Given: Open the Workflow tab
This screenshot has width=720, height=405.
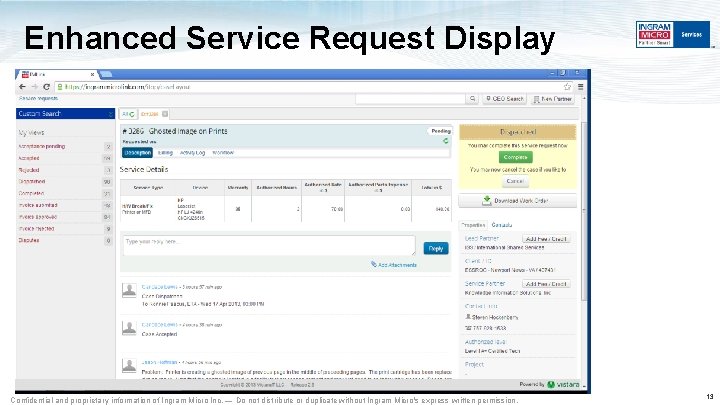Looking at the screenshot, I should (223, 152).
